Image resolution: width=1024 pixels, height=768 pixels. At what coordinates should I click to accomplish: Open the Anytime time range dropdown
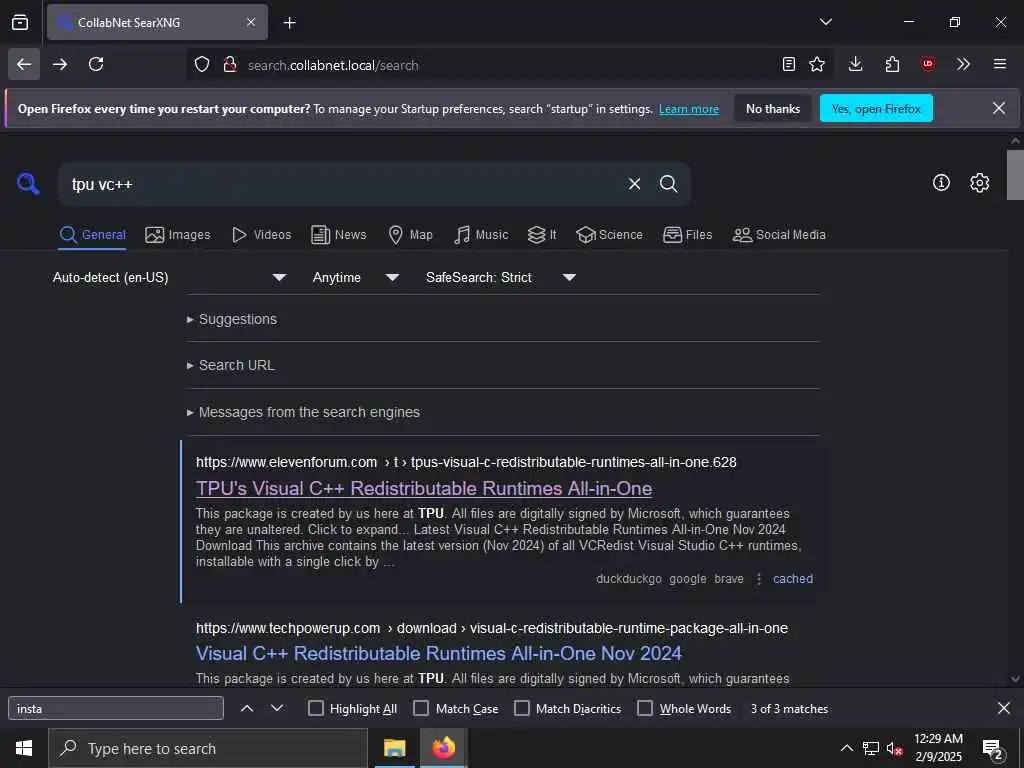pyautogui.click(x=355, y=278)
